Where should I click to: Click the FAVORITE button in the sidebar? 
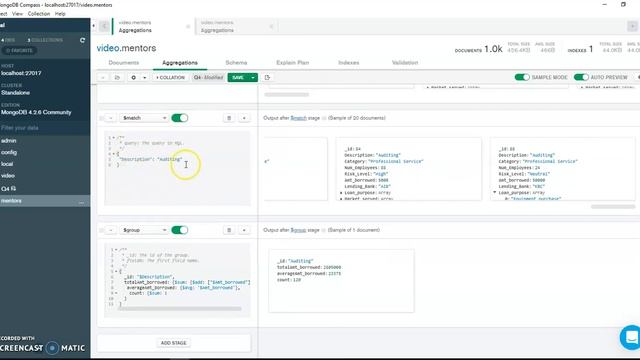(19, 51)
